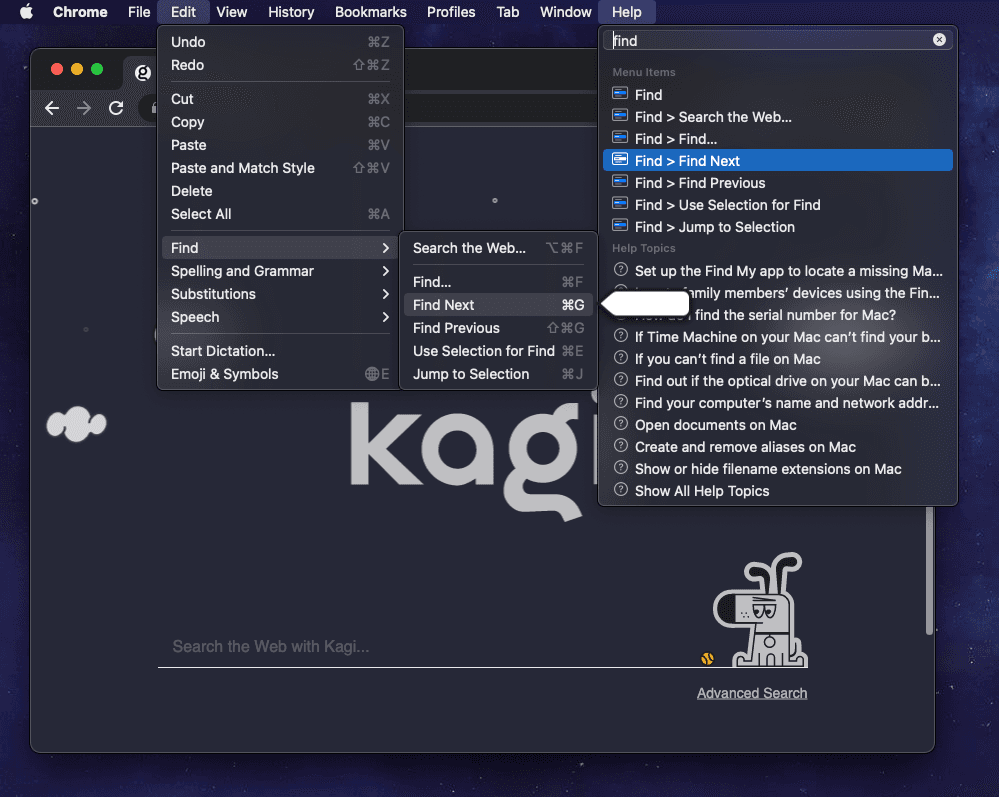The height and width of the screenshot is (797, 999).
Task: Select Cut in the Edit menu
Action: pyautogui.click(x=280, y=99)
